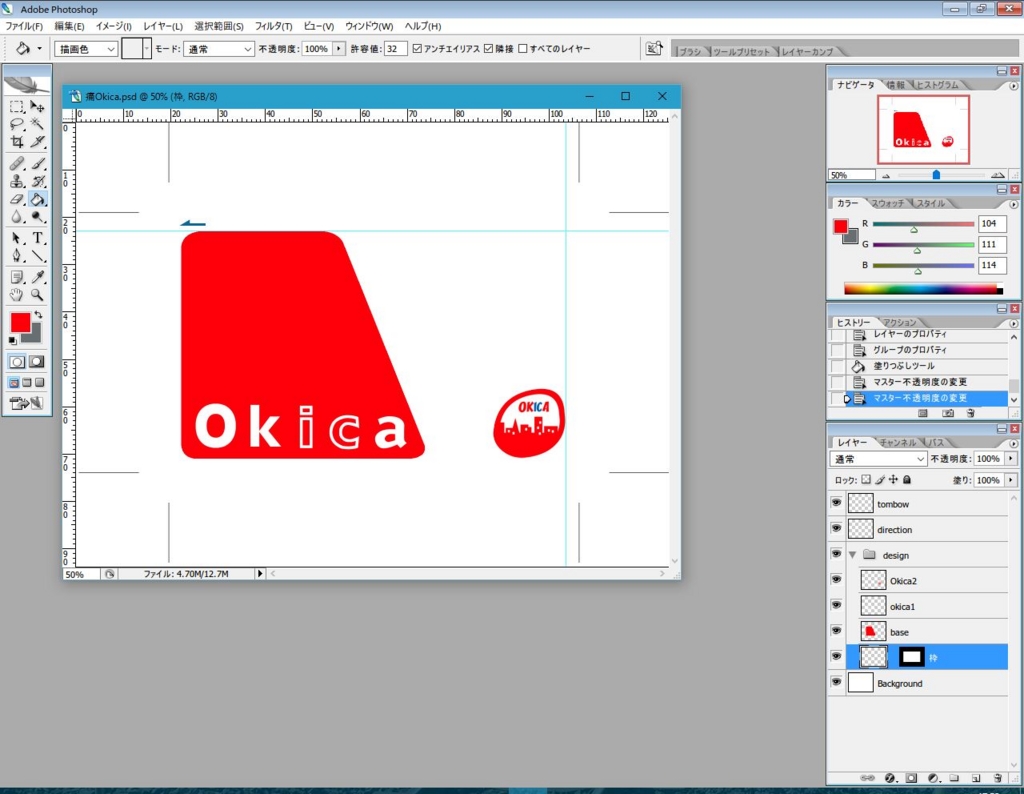This screenshot has height=794, width=1024.
Task: Open the layer blend mode dropdown
Action: [x=878, y=459]
